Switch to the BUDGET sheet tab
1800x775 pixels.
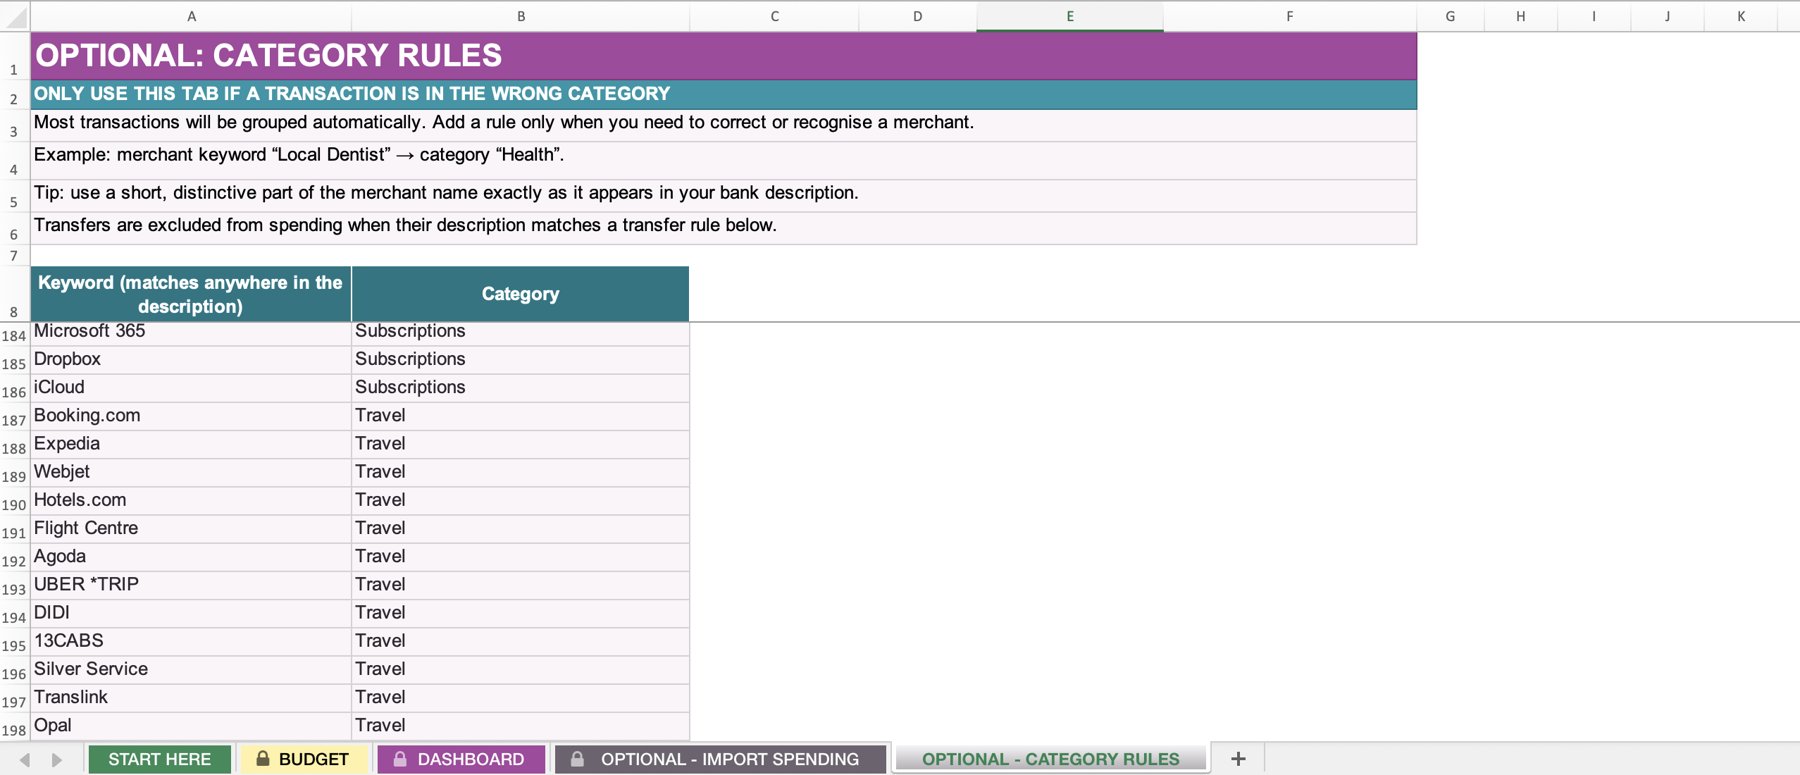(x=303, y=759)
